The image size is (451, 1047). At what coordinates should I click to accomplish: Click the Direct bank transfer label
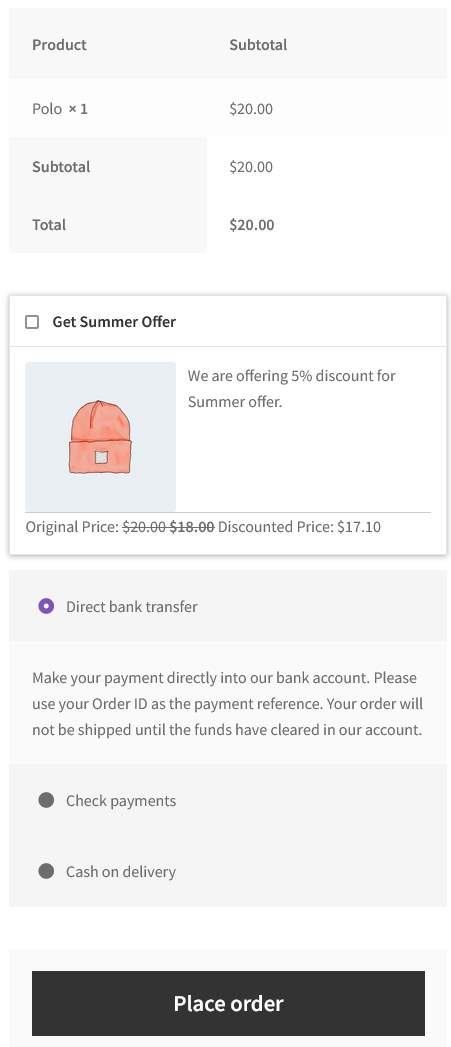132,607
